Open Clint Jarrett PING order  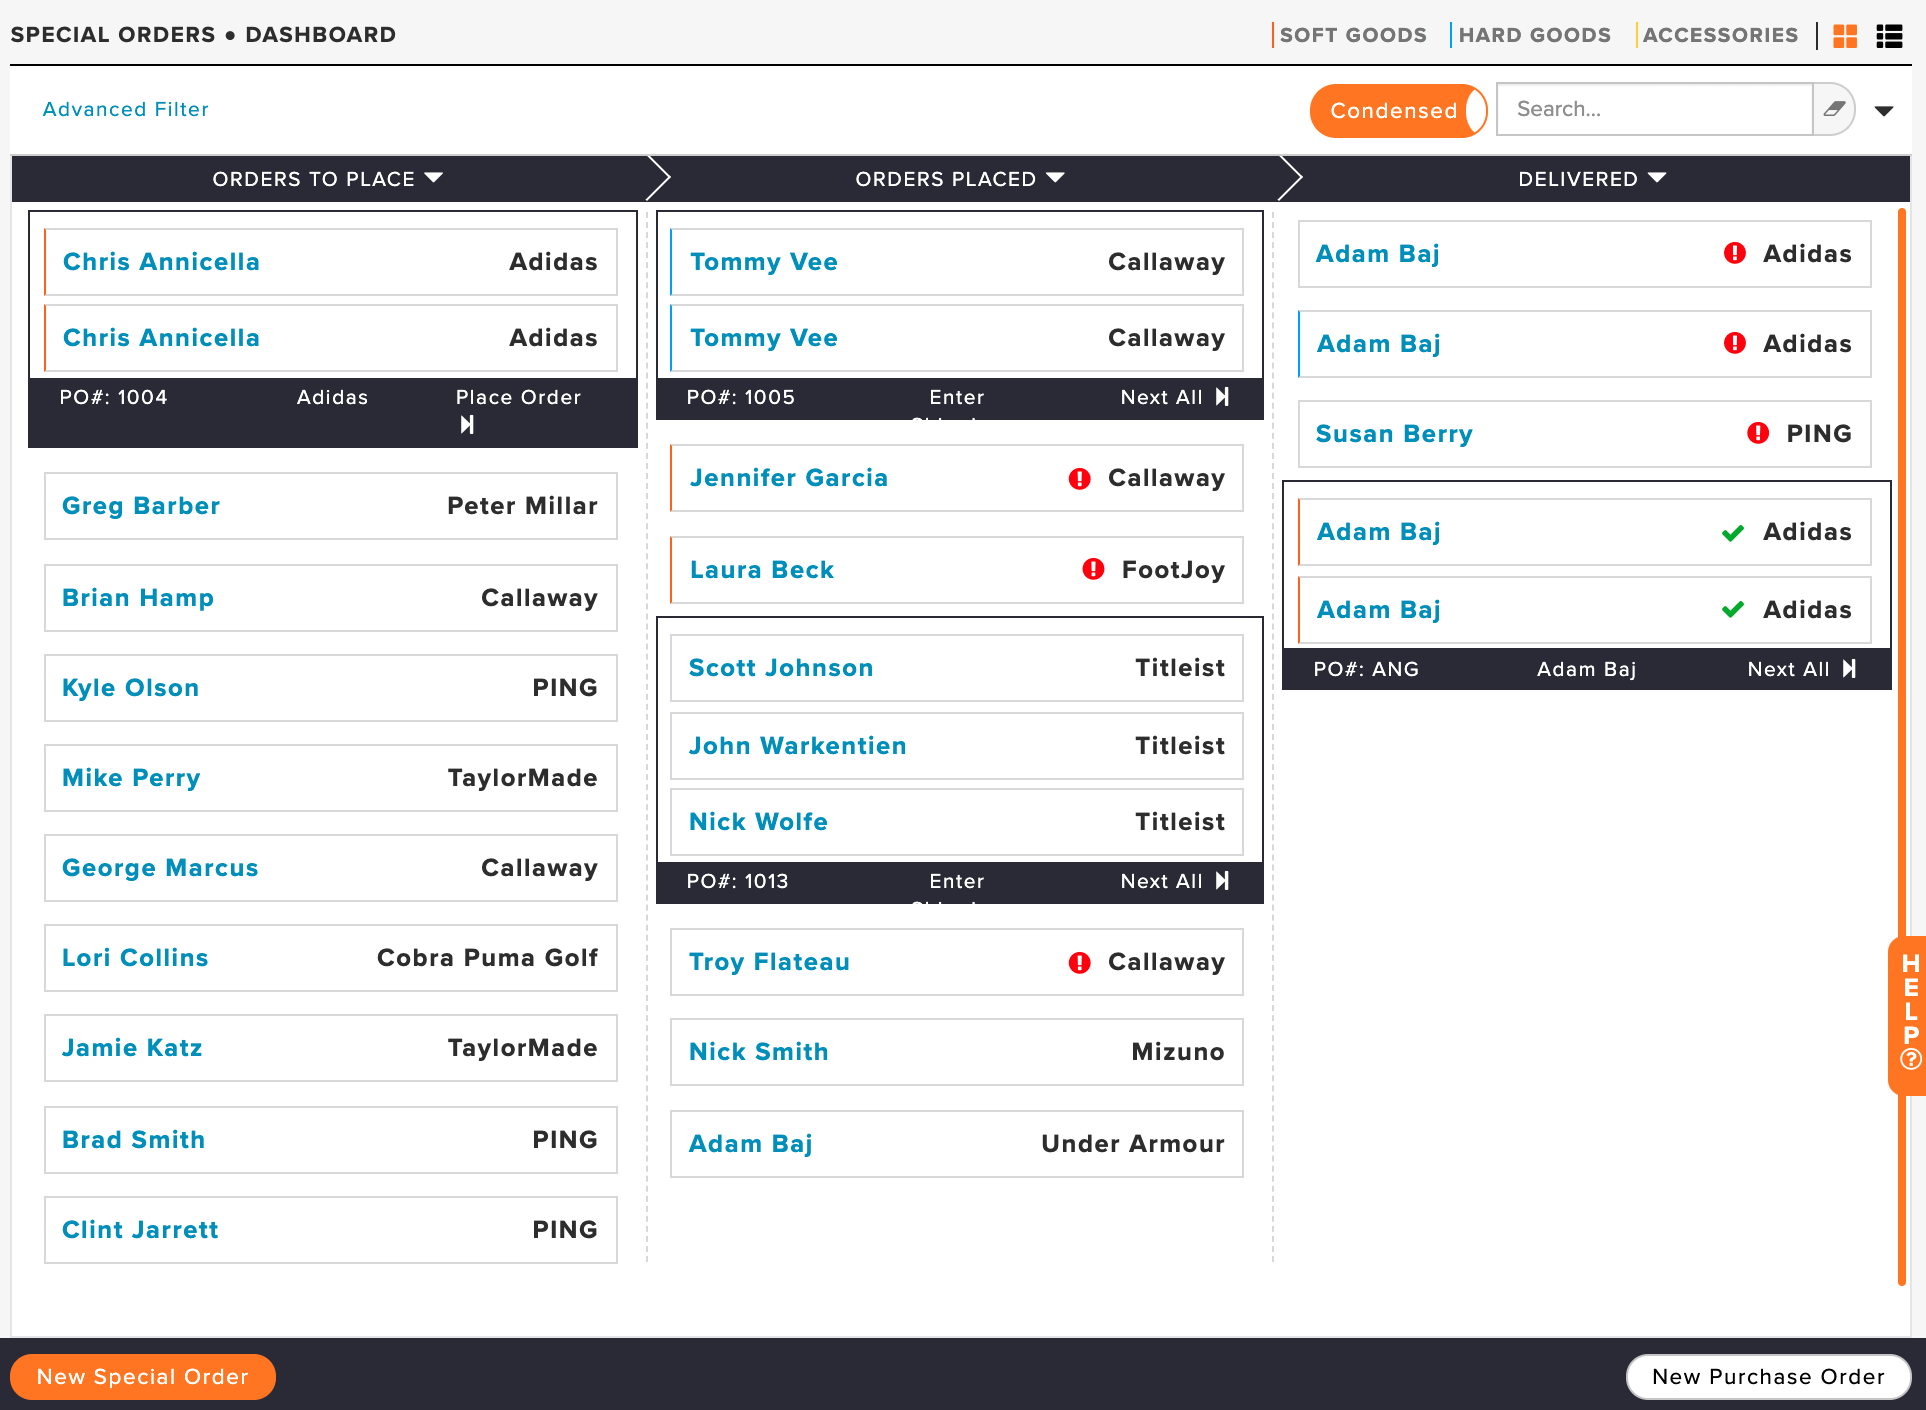pyautogui.click(x=331, y=1230)
